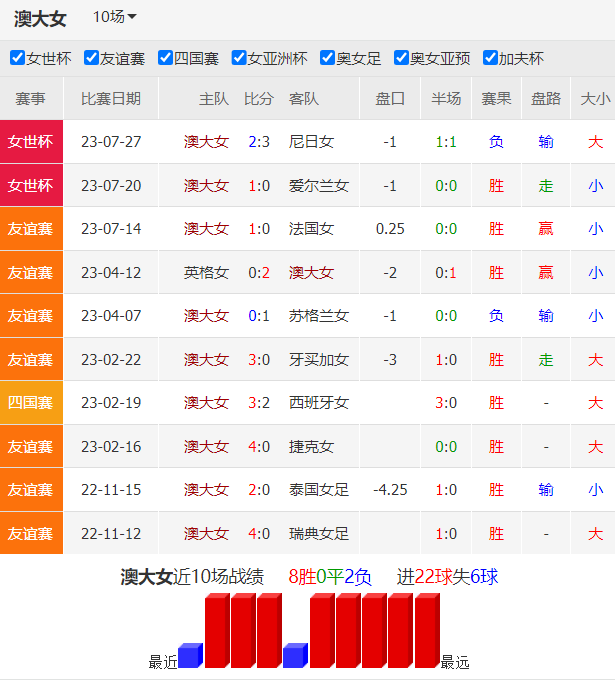Click the 比赛日期 column header
This screenshot has height=682, width=615.
click(110, 99)
